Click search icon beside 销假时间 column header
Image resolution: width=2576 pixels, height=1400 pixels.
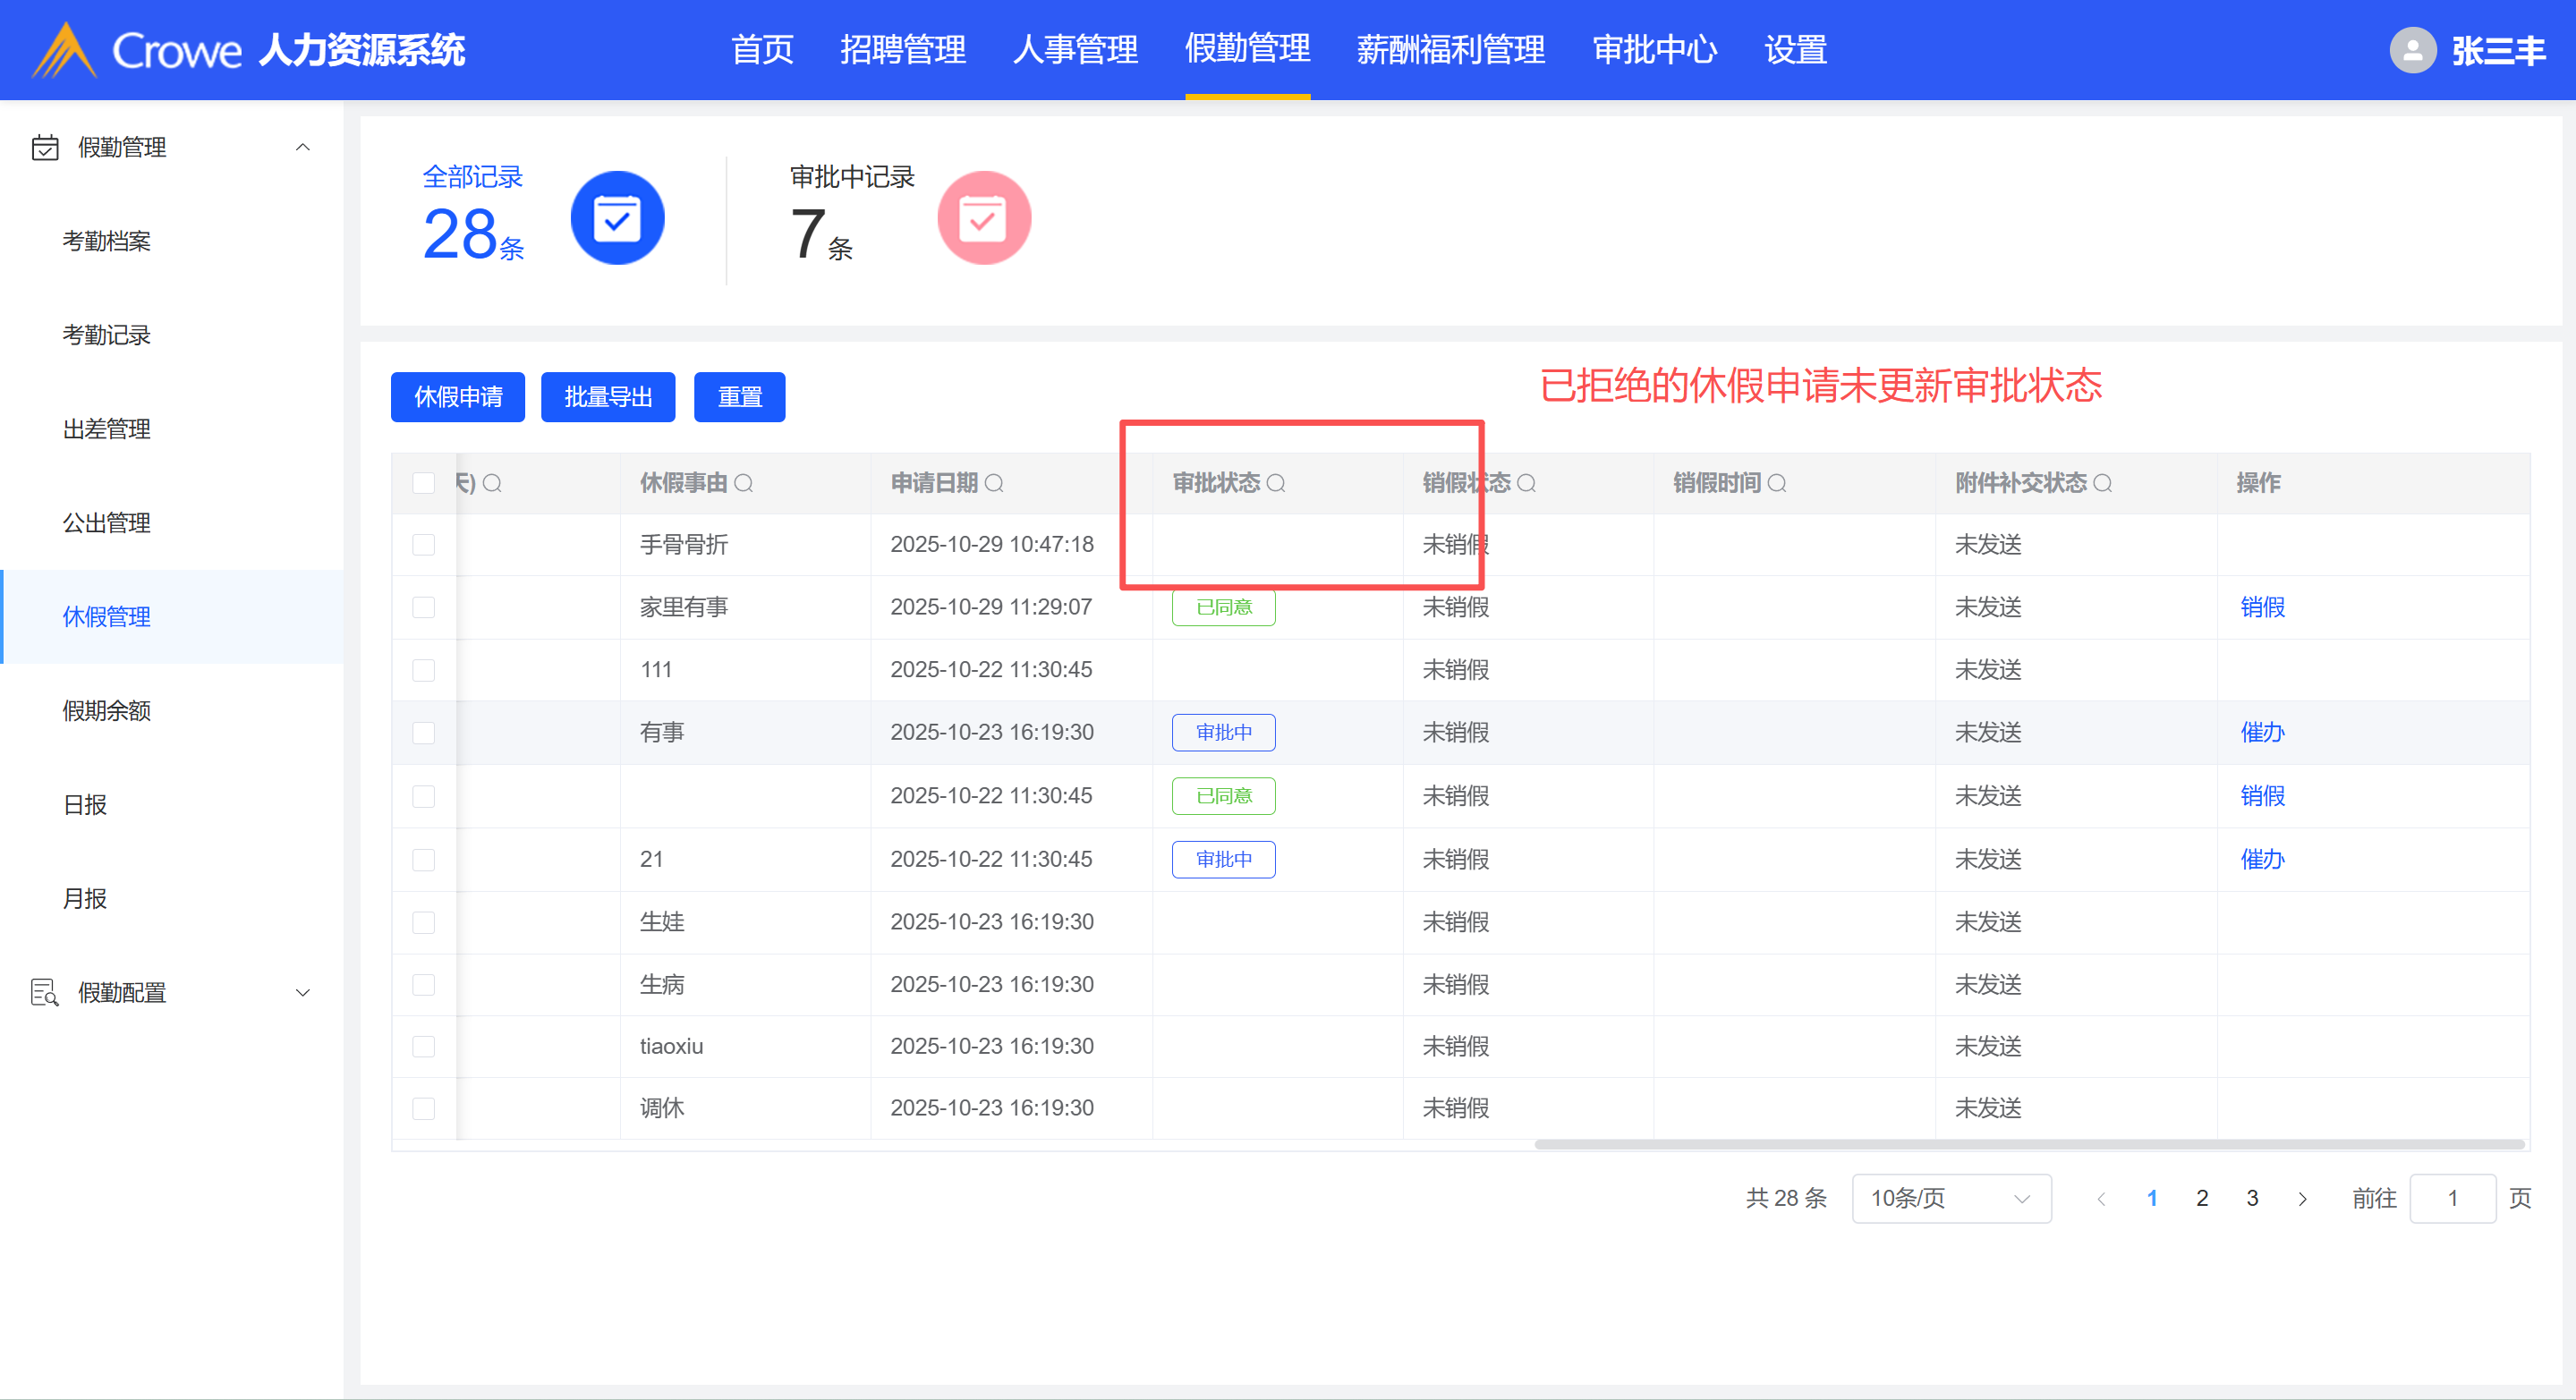click(1777, 483)
